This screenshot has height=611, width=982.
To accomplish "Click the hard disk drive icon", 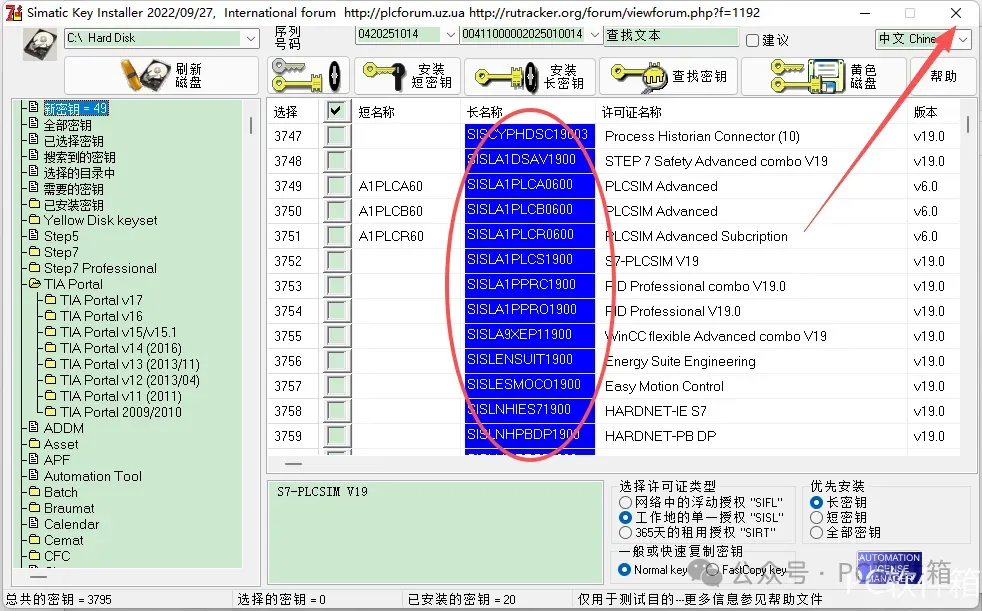I will [x=39, y=44].
